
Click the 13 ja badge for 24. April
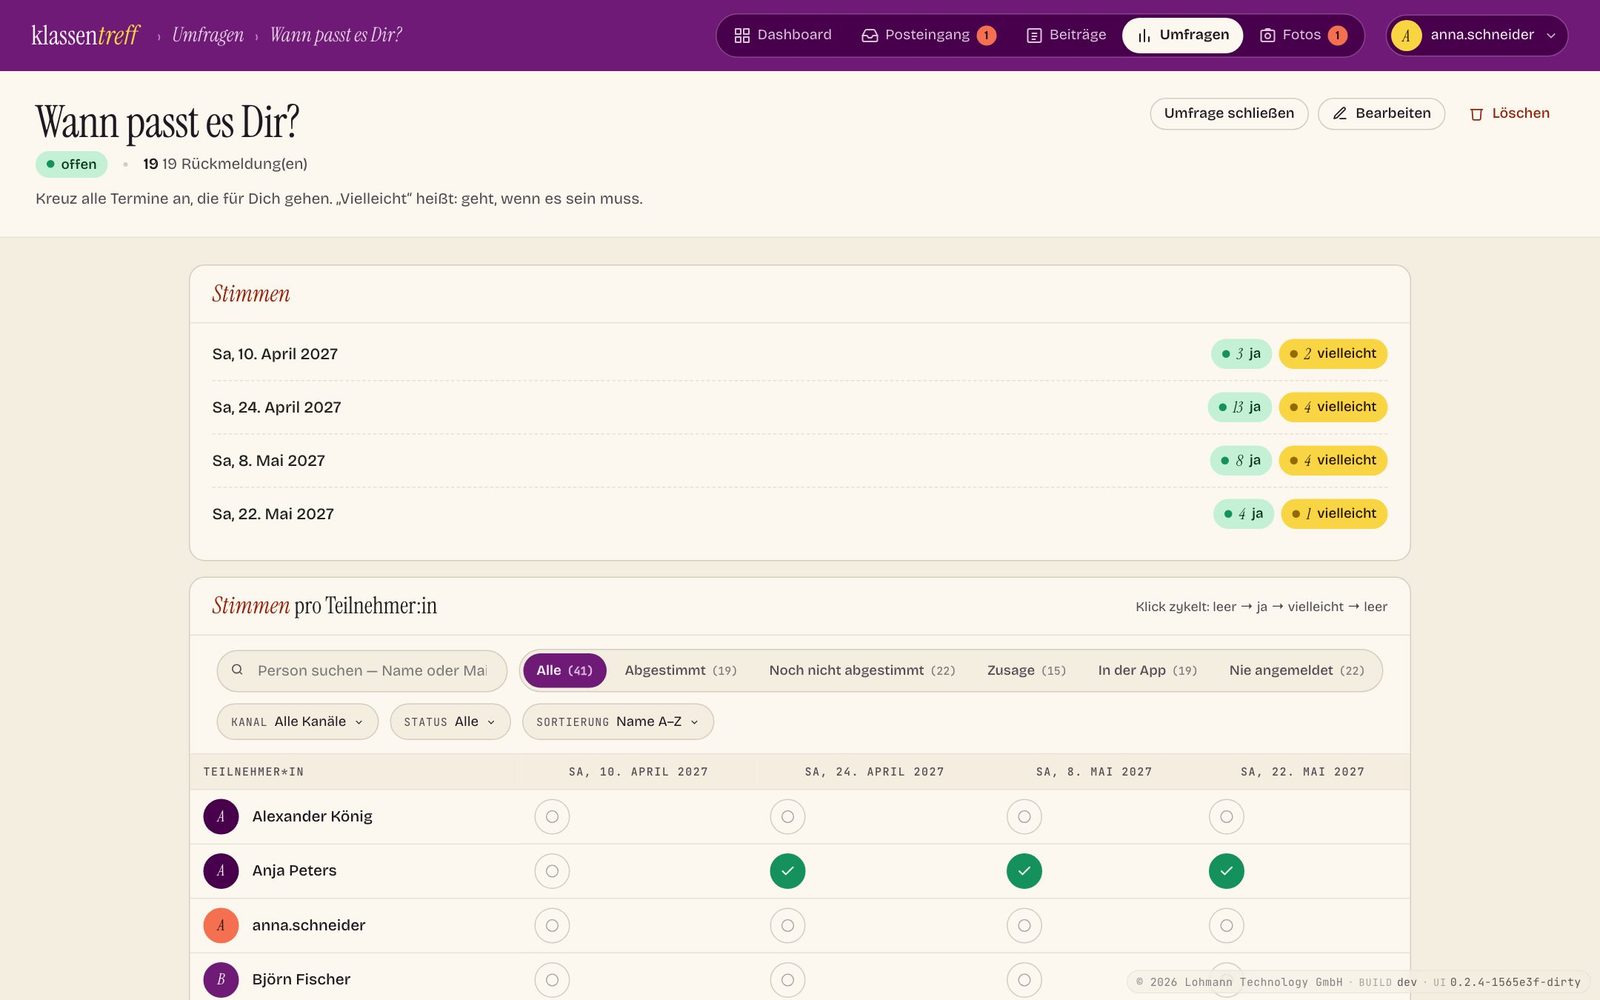1240,407
